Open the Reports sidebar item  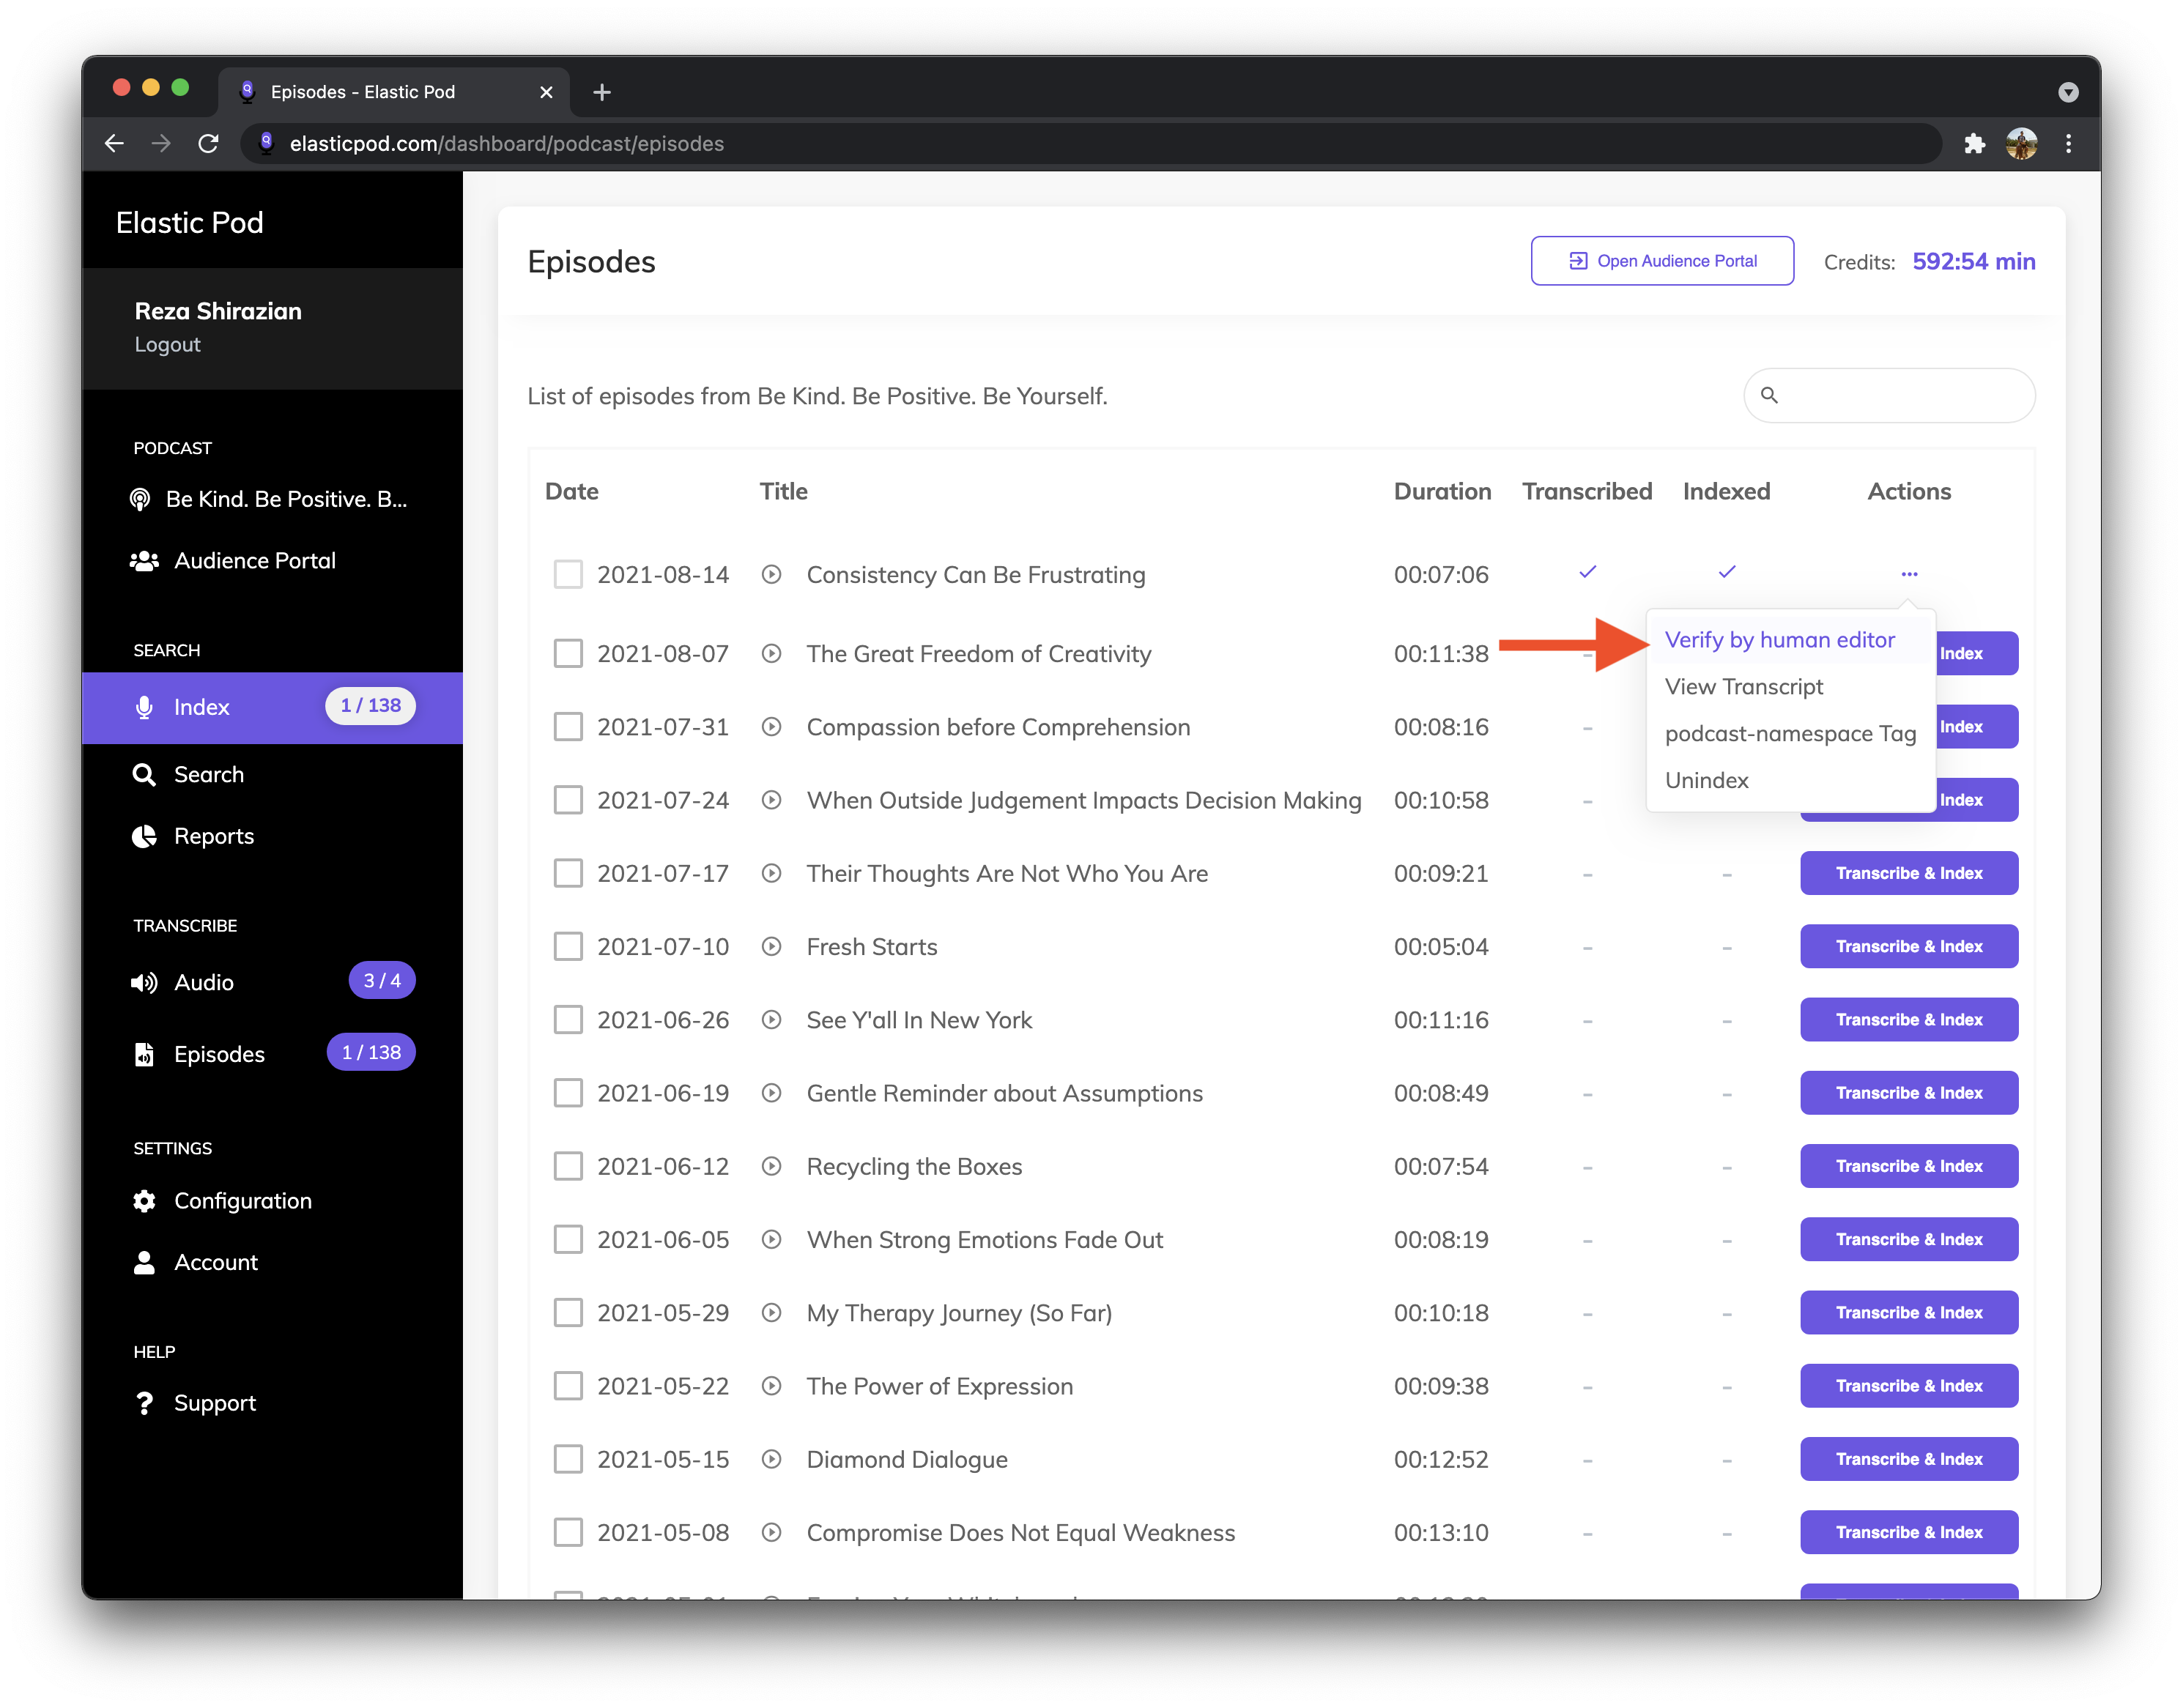[194, 836]
